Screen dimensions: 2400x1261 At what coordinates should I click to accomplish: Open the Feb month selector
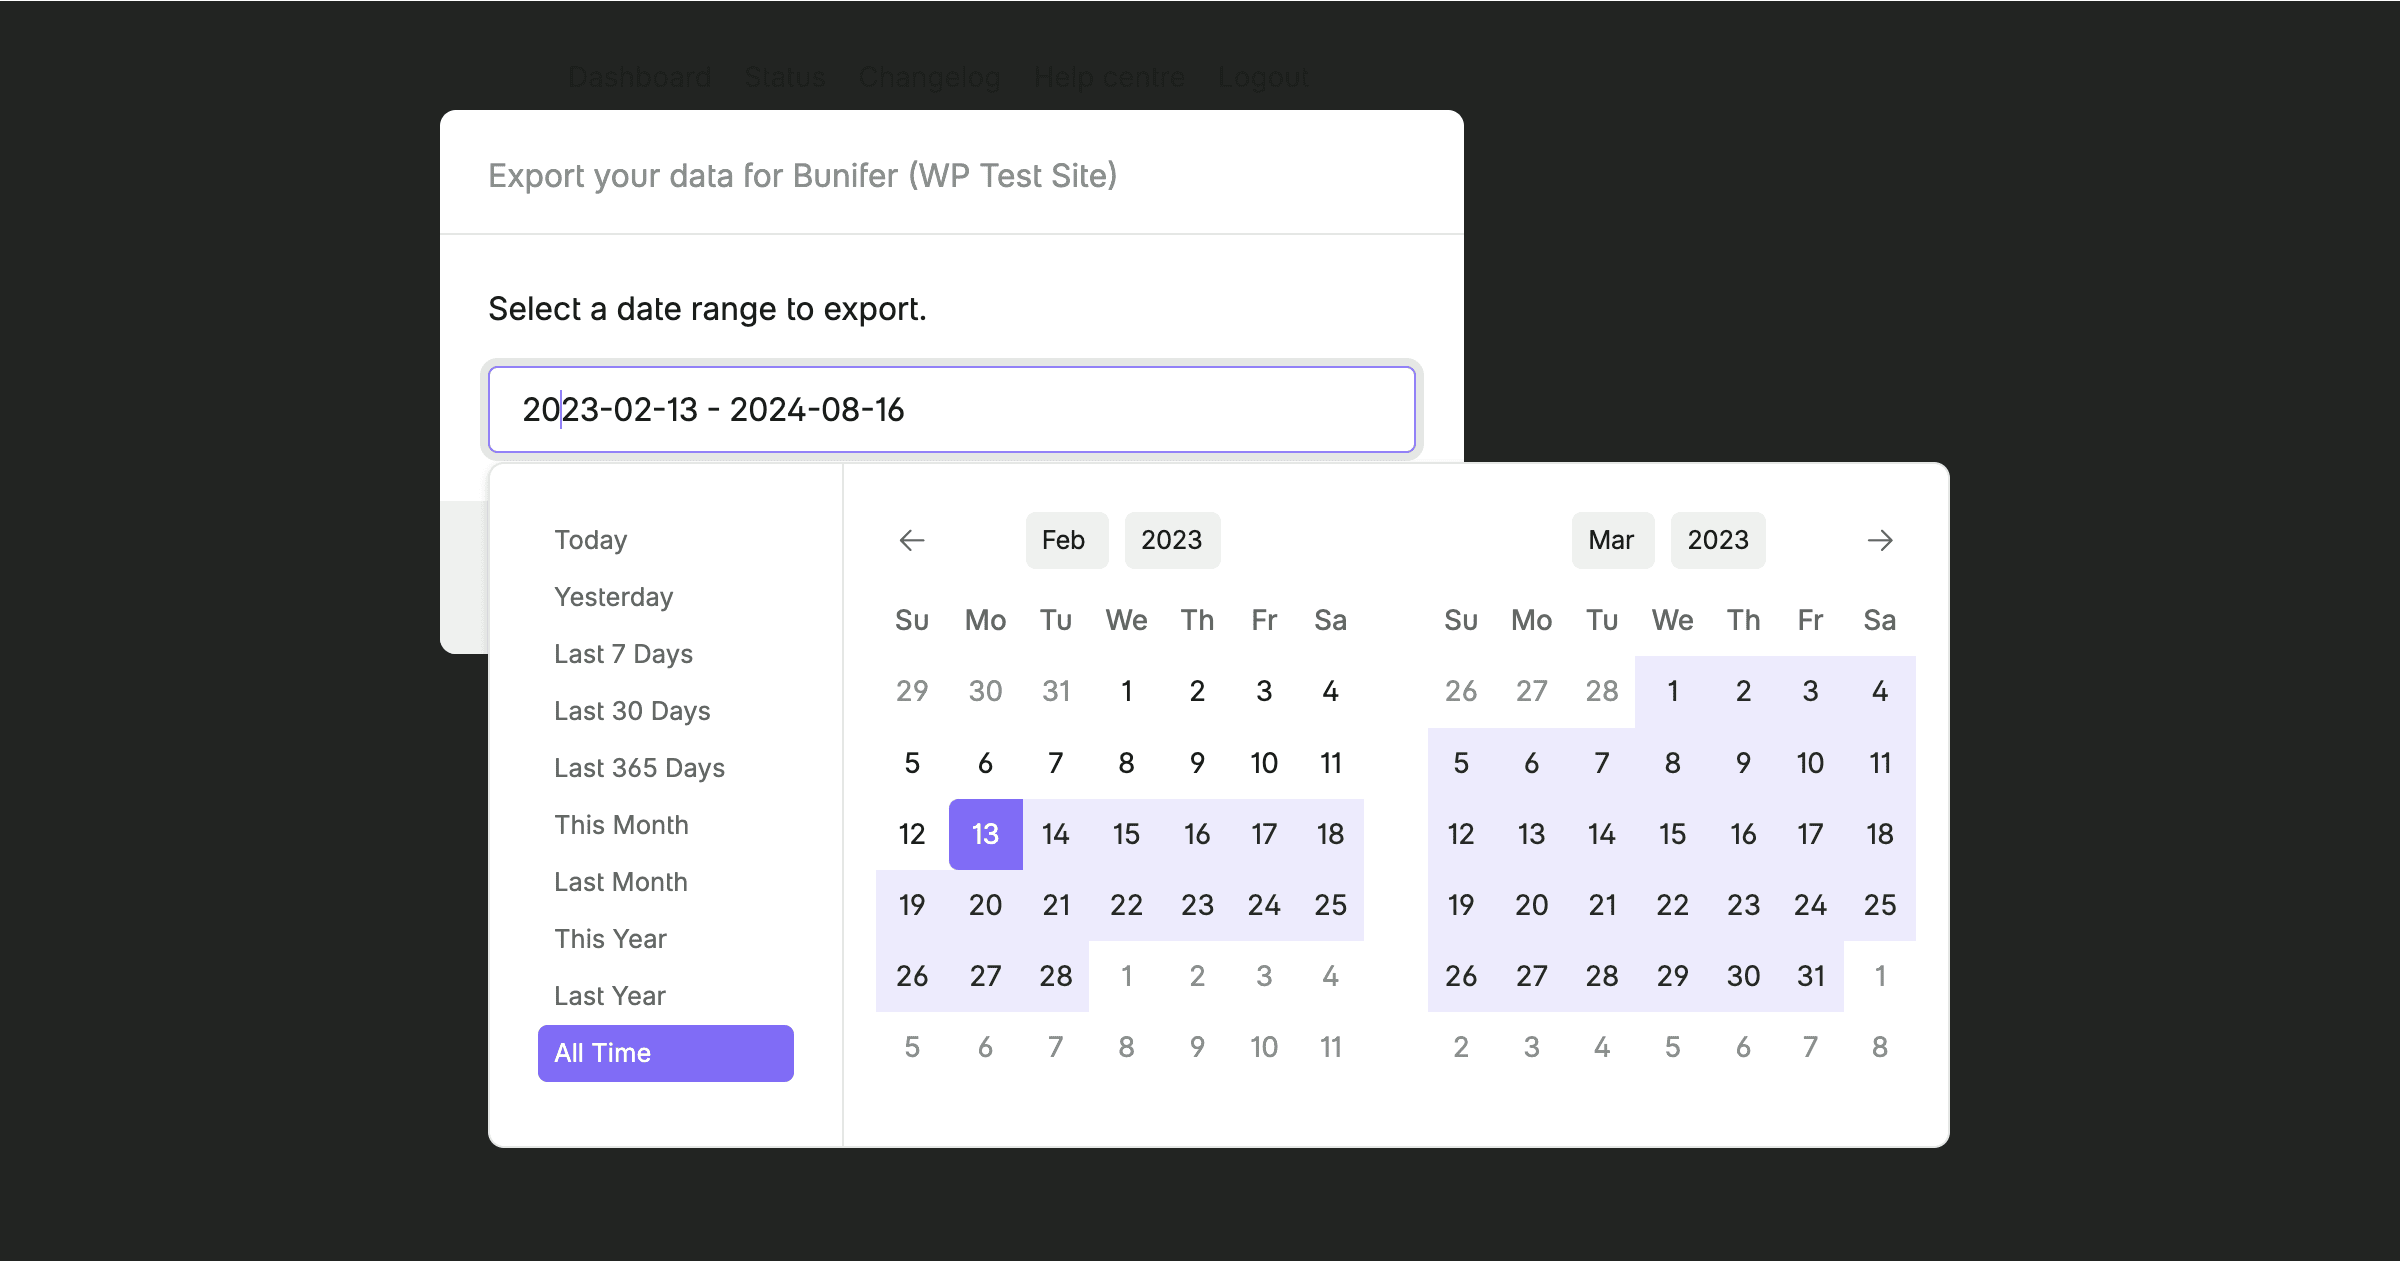[x=1066, y=540]
